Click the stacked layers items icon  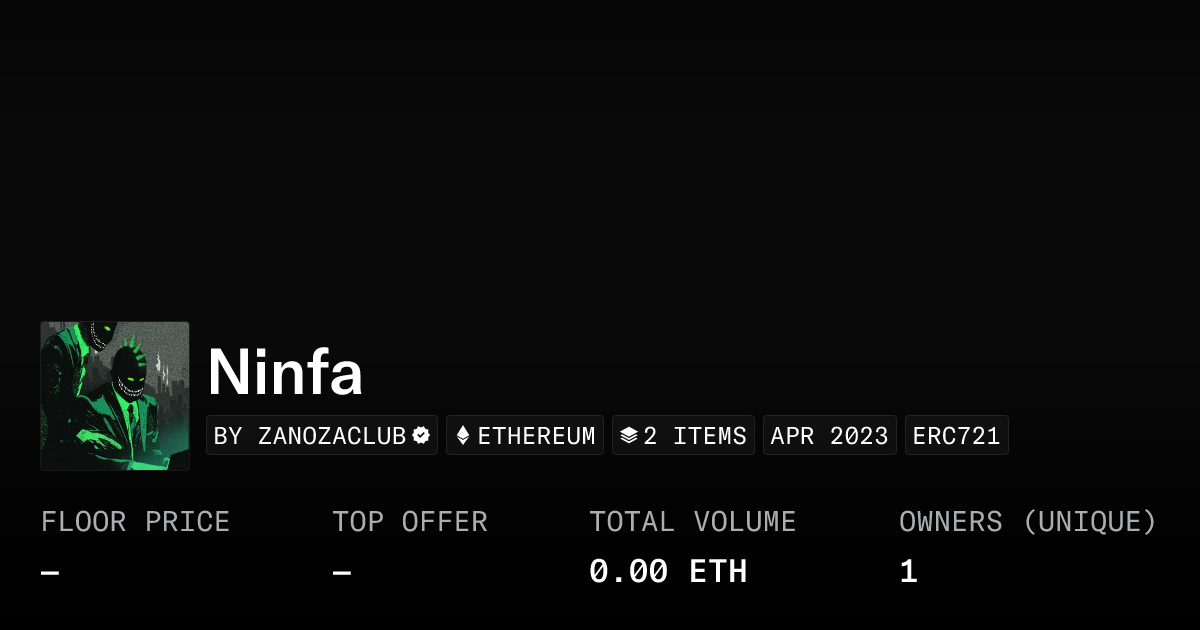pos(628,435)
